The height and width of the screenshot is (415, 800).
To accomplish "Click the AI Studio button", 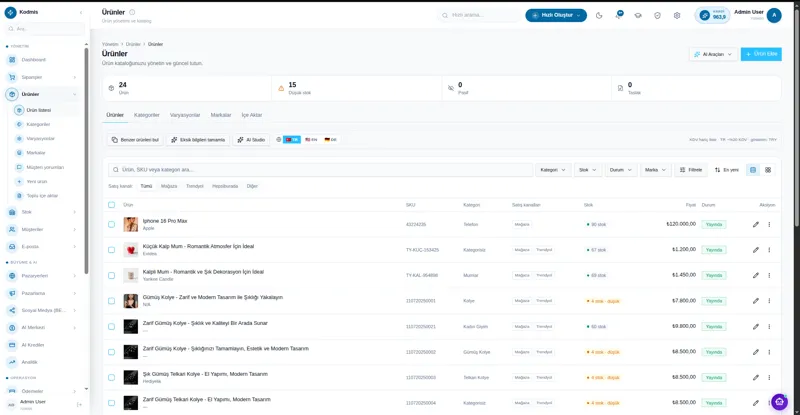I will click(251, 140).
